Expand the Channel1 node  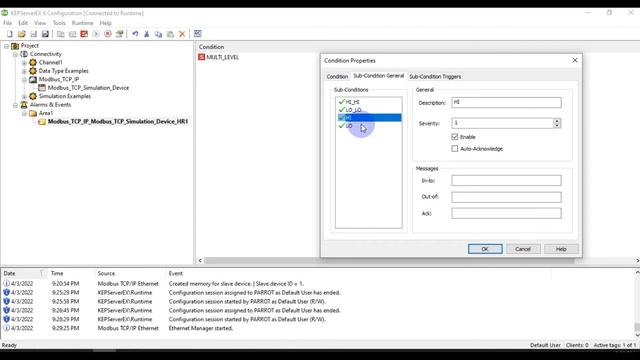pyautogui.click(x=24, y=63)
